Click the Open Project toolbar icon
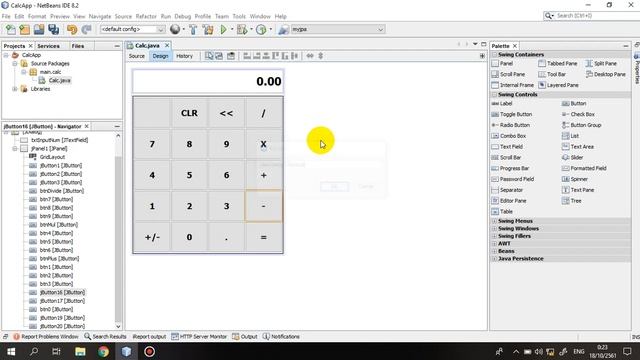 [39, 29]
